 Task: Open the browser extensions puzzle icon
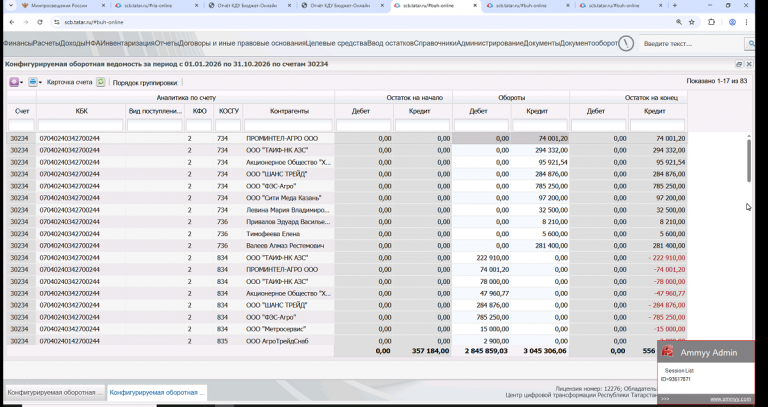tap(712, 22)
